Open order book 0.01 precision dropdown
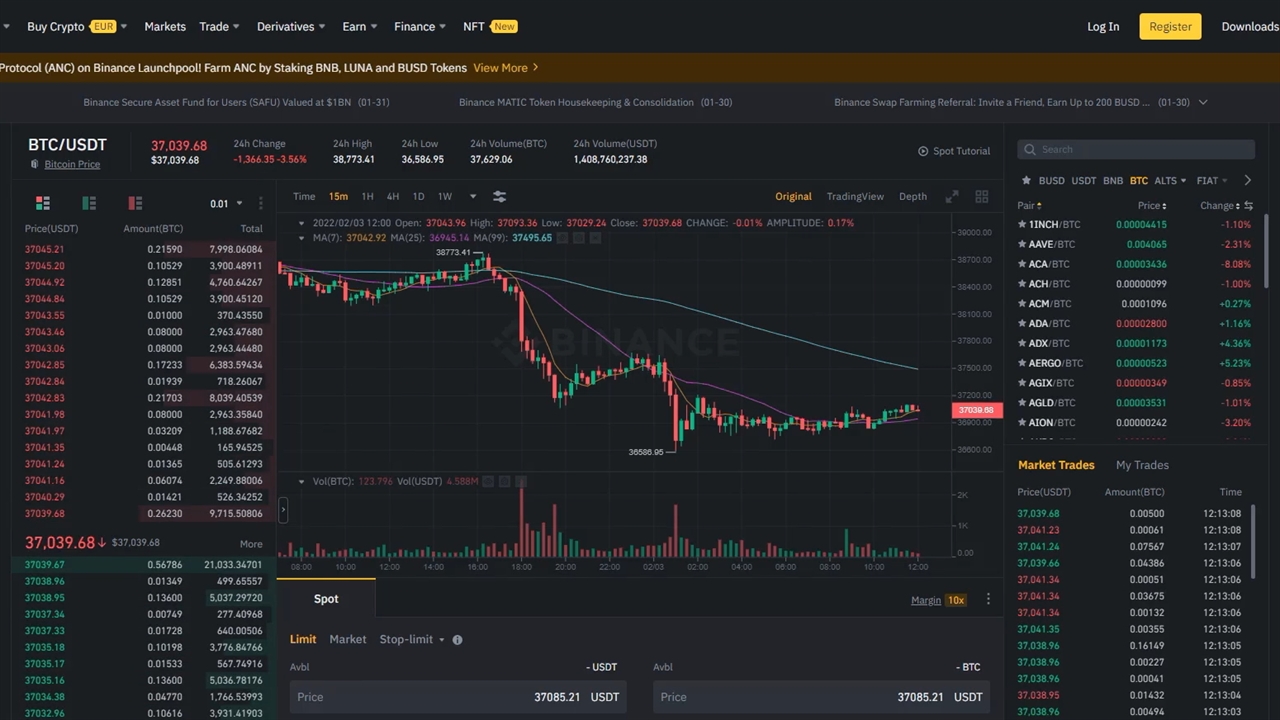Viewport: 1280px width, 720px height. [x=226, y=204]
